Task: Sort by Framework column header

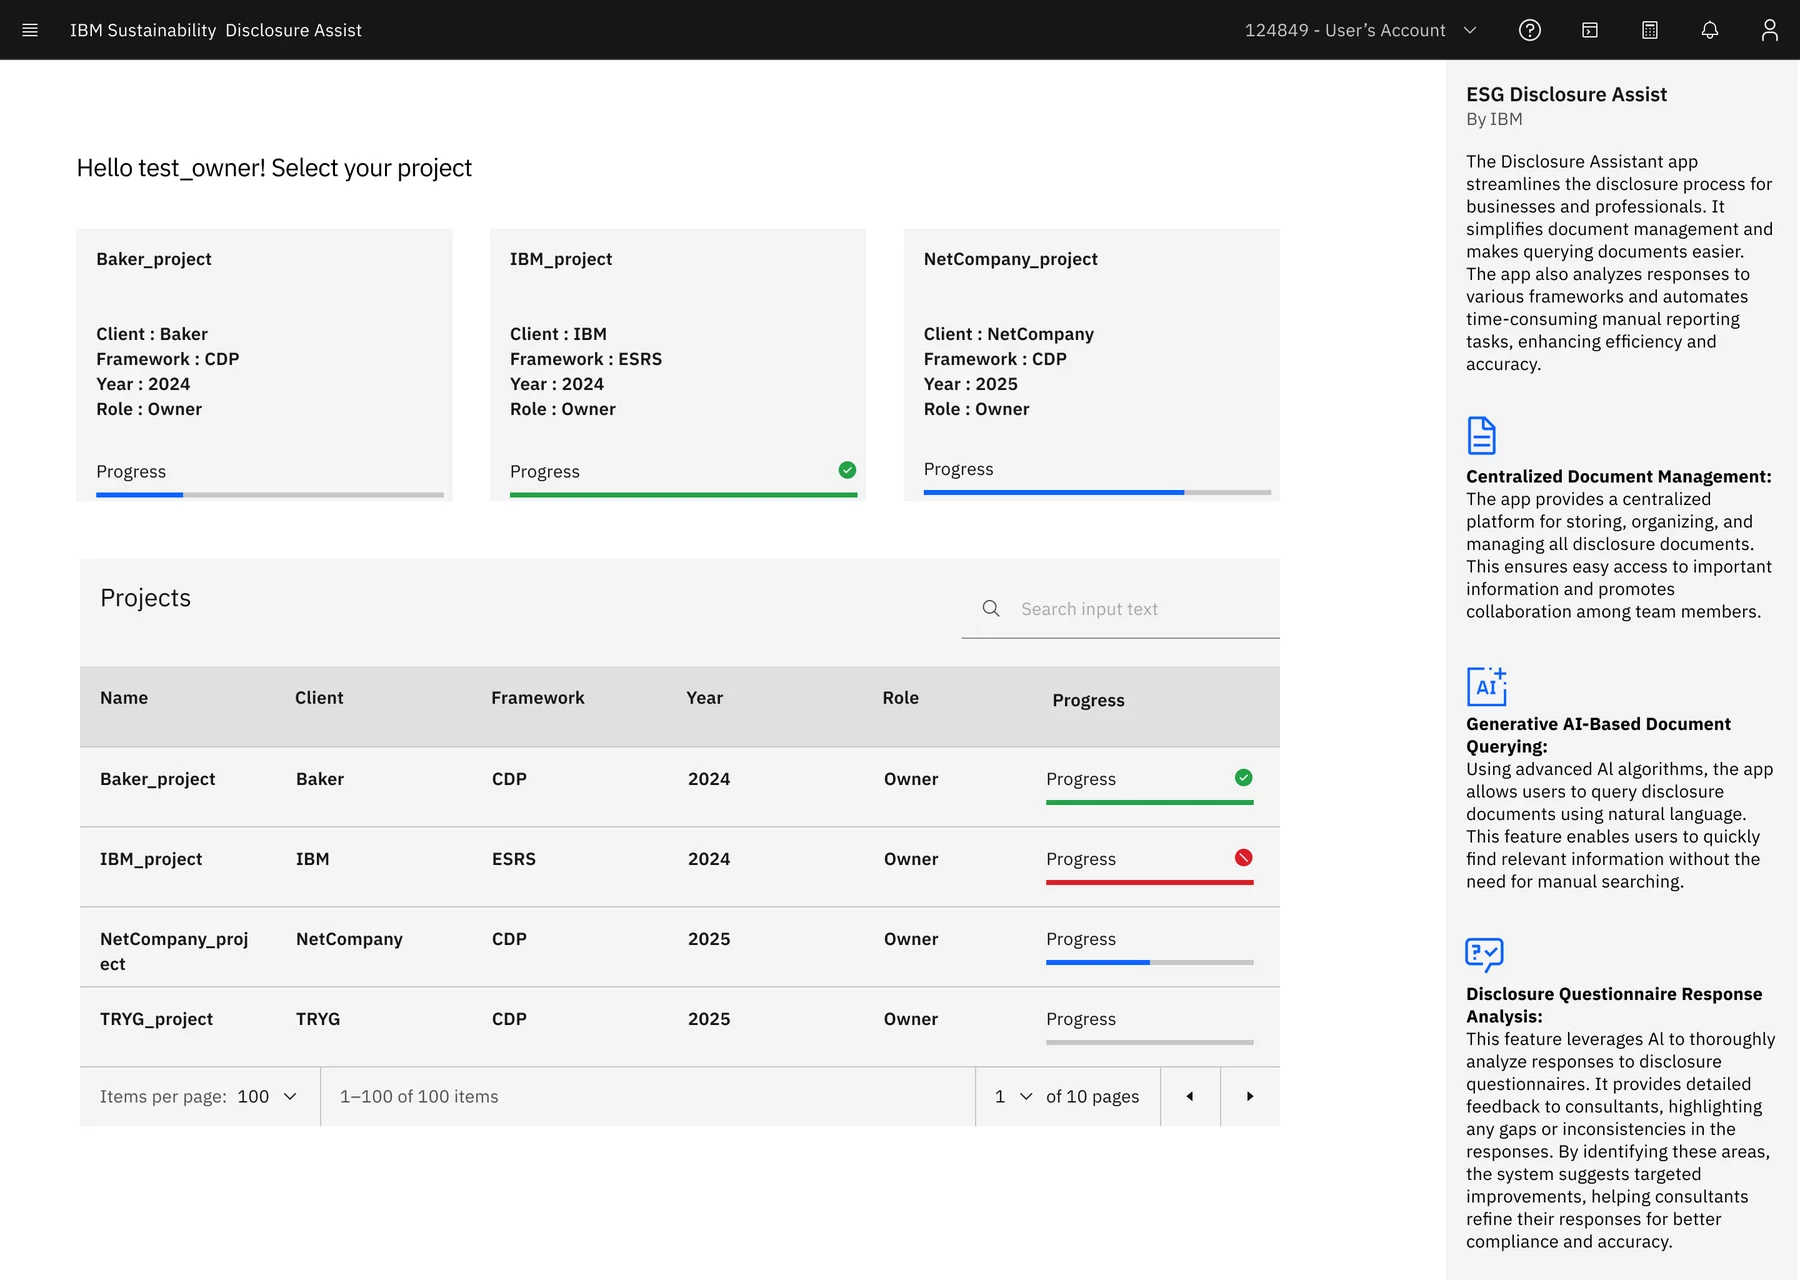Action: point(538,698)
